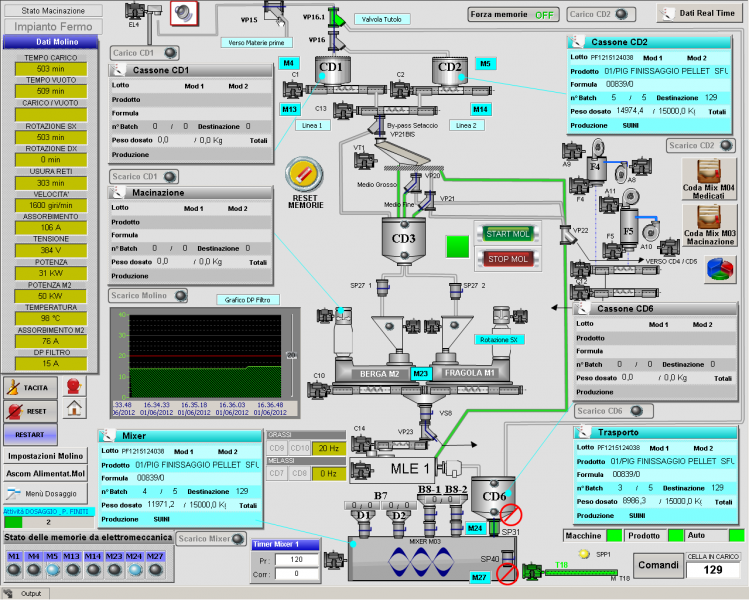Image resolution: width=749 pixels, height=600 pixels.
Task: Open Ascom Alimentat.Mol menu
Action: (x=45, y=474)
